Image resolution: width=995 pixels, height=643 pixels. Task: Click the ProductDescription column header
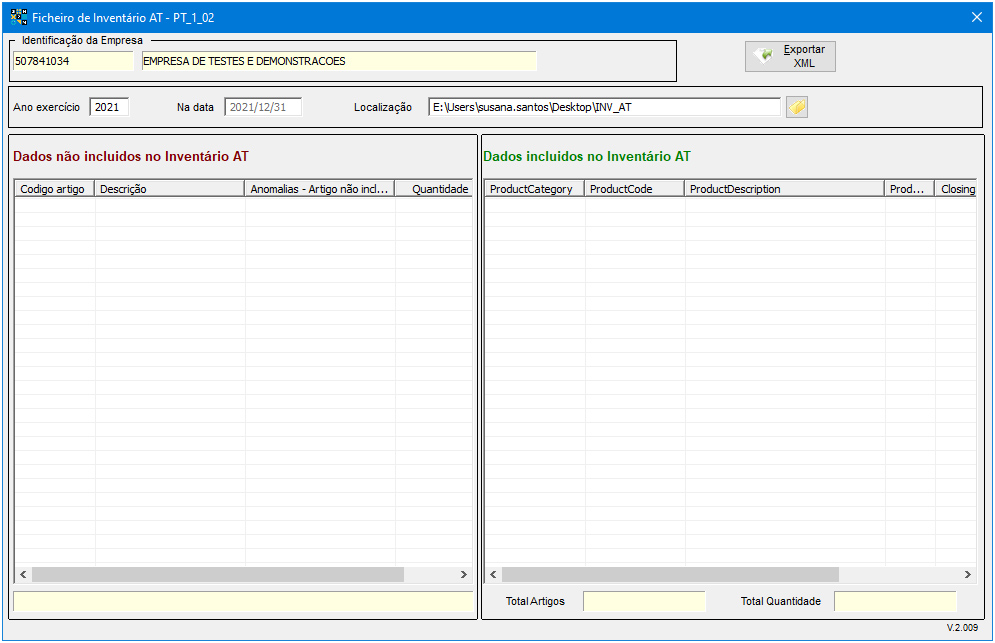click(x=784, y=189)
